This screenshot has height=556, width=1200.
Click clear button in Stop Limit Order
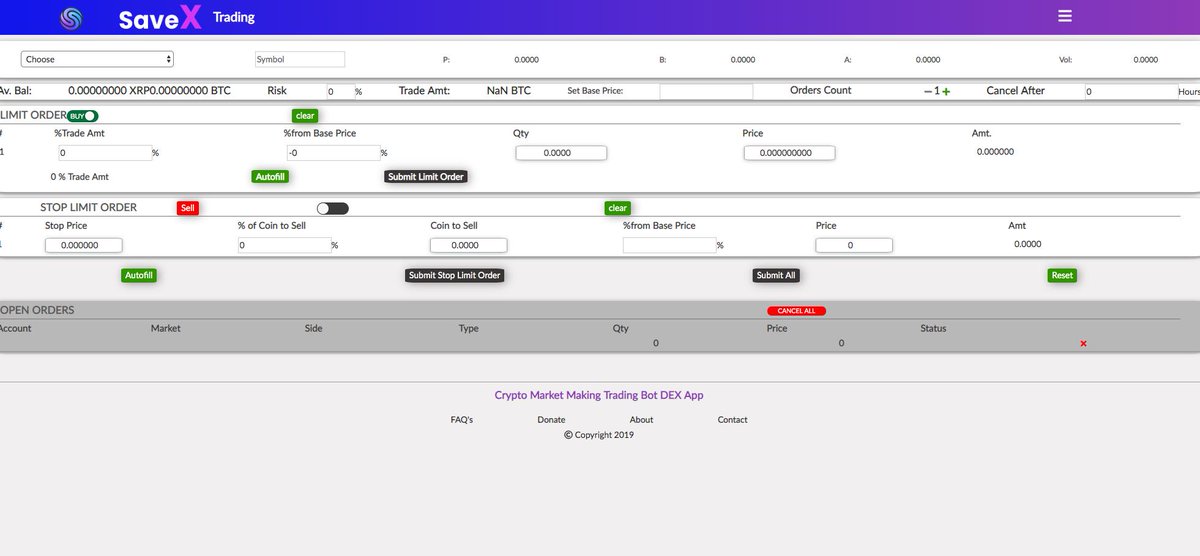click(x=618, y=208)
